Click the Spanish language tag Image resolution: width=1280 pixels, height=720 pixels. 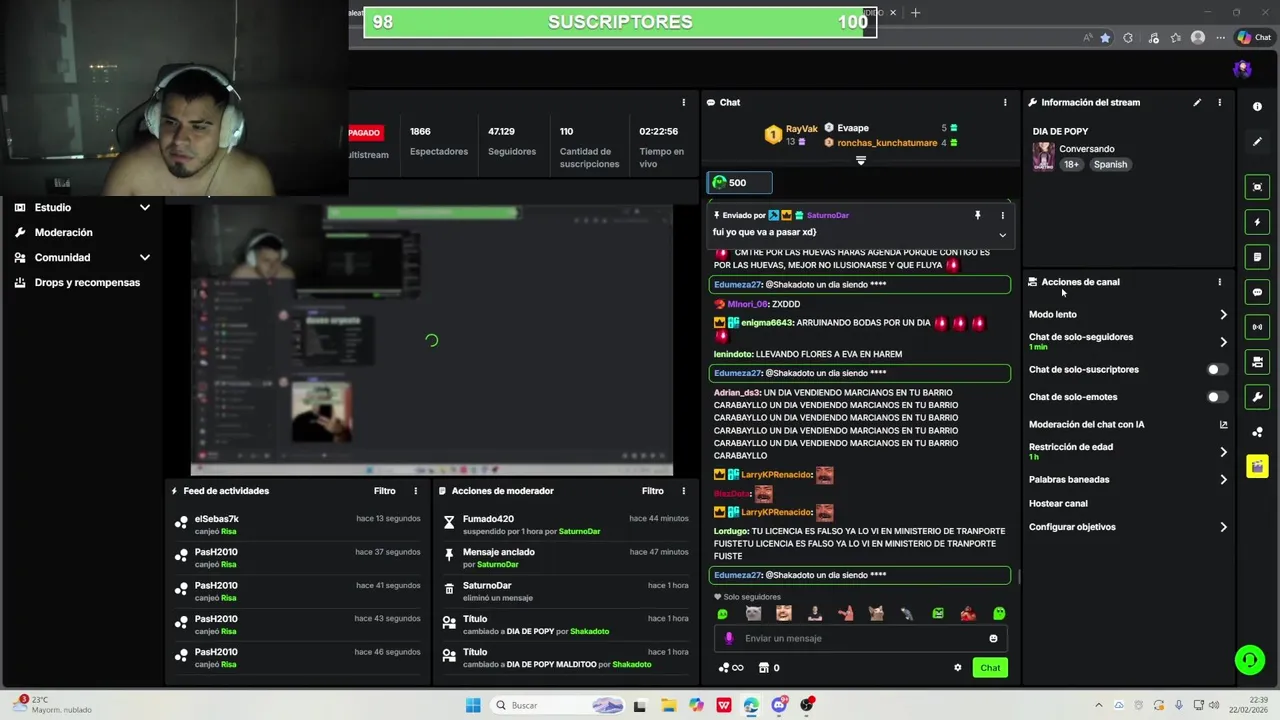[1110, 164]
